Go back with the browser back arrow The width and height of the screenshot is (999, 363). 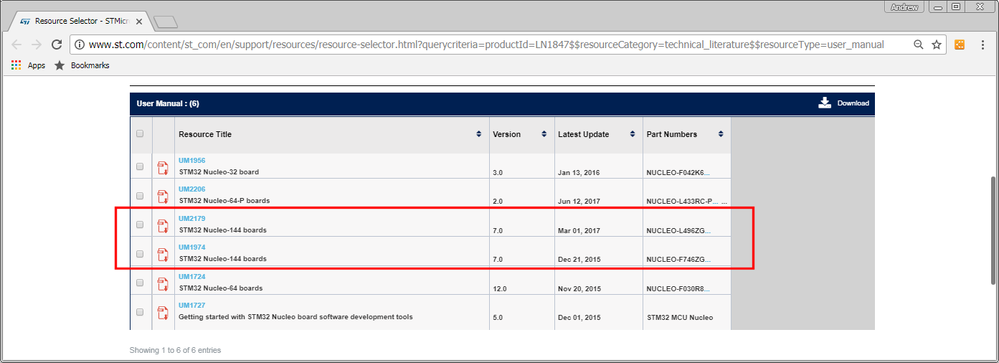coord(17,45)
